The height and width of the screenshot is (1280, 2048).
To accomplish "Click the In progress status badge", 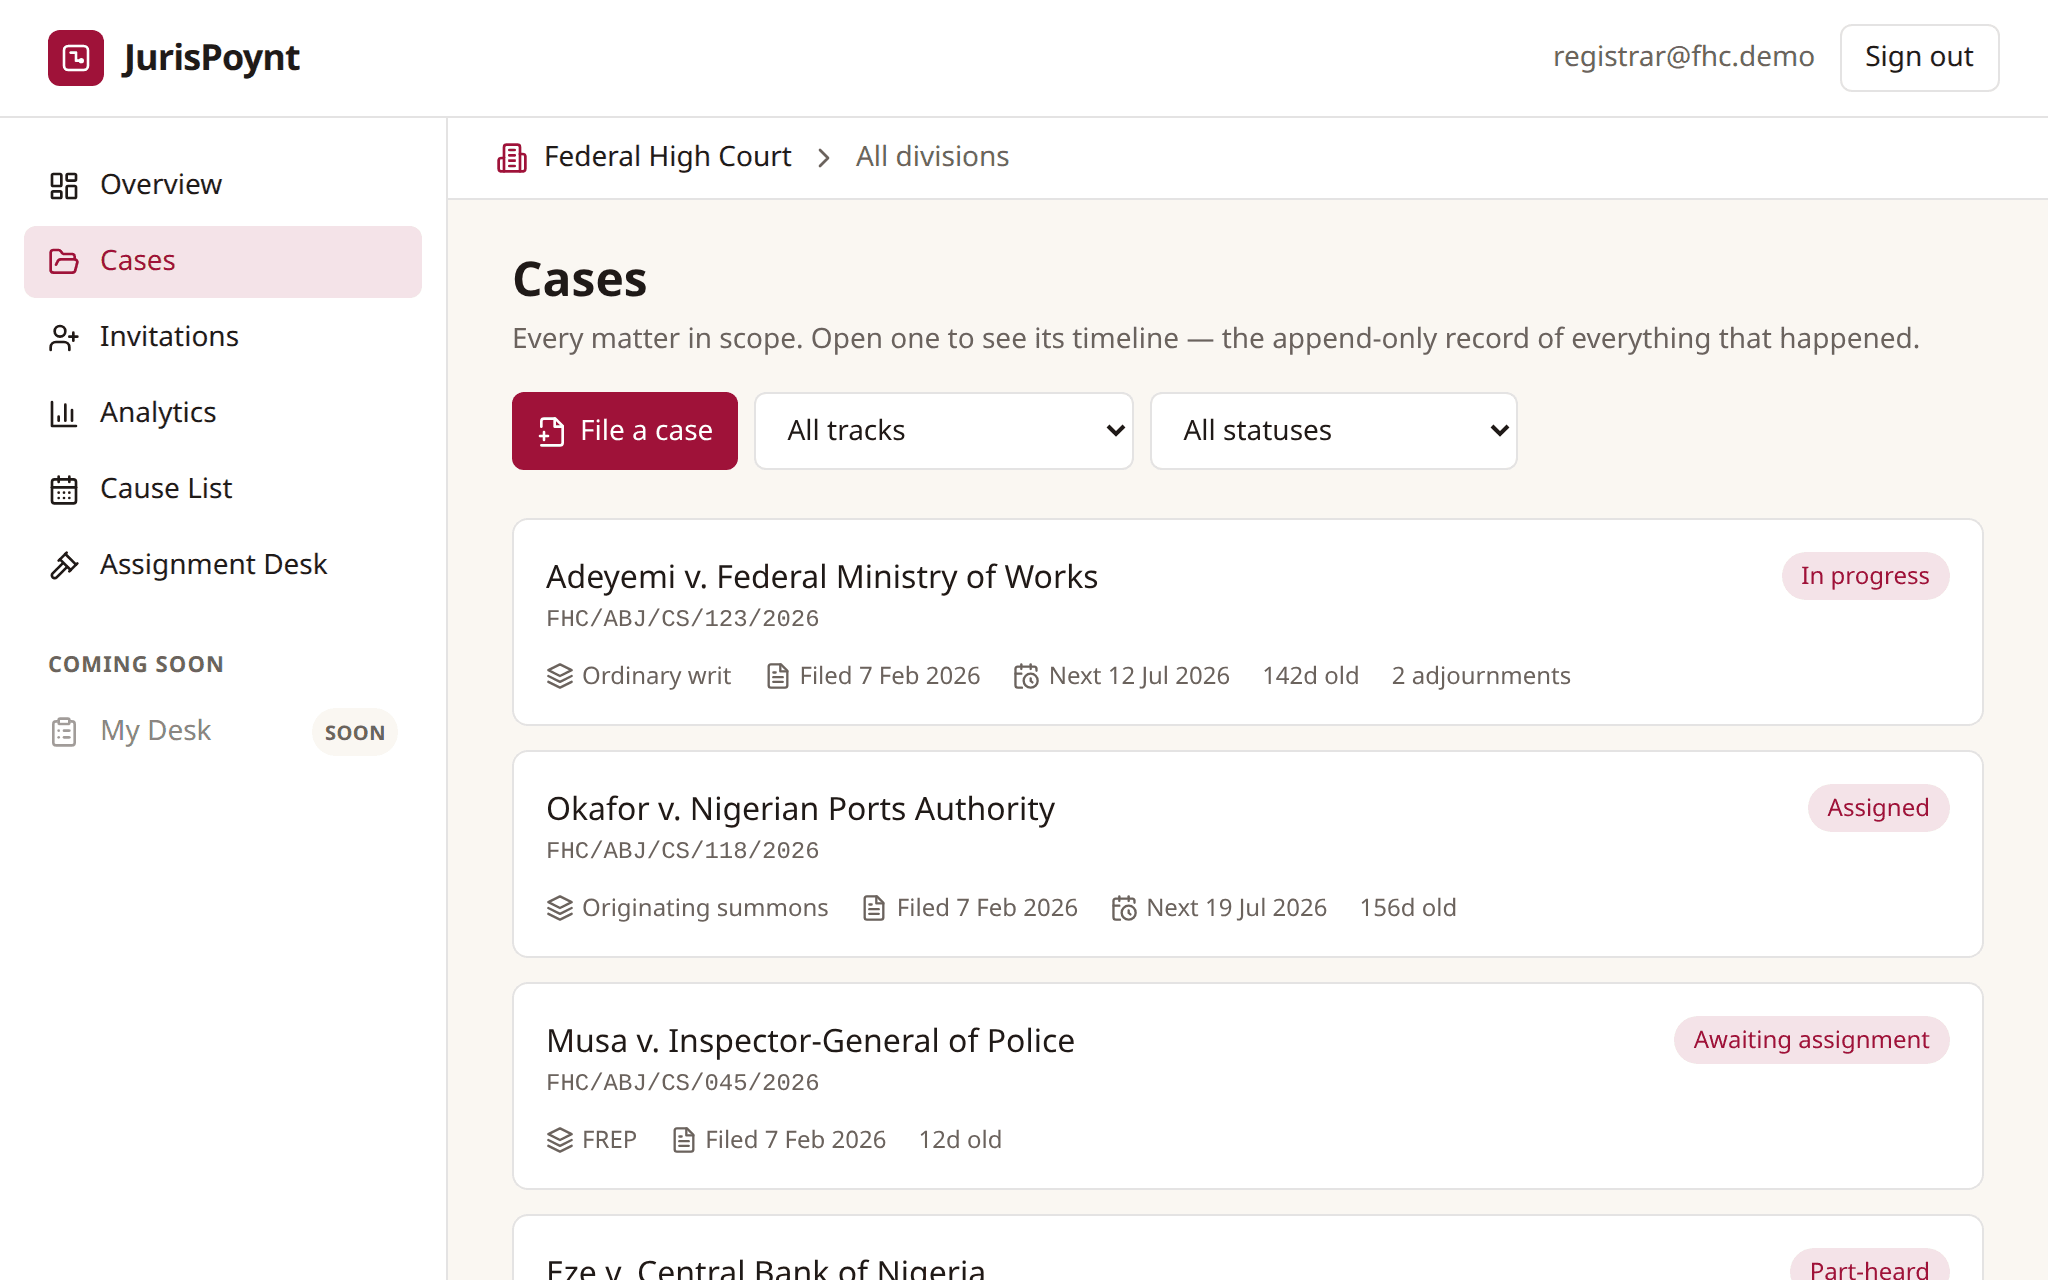I will point(1865,576).
